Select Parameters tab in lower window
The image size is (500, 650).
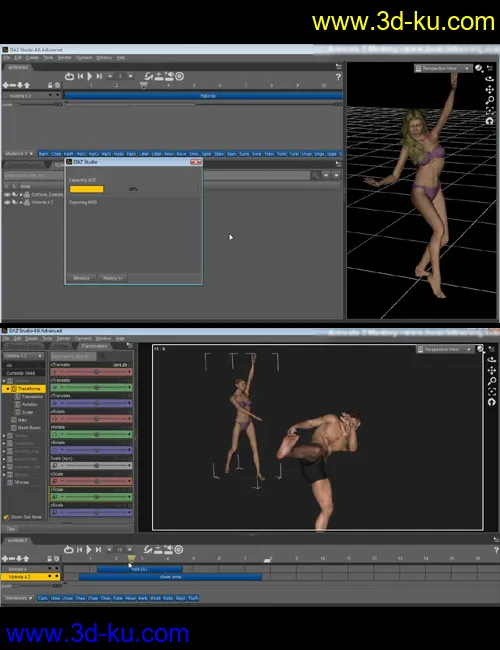95,346
